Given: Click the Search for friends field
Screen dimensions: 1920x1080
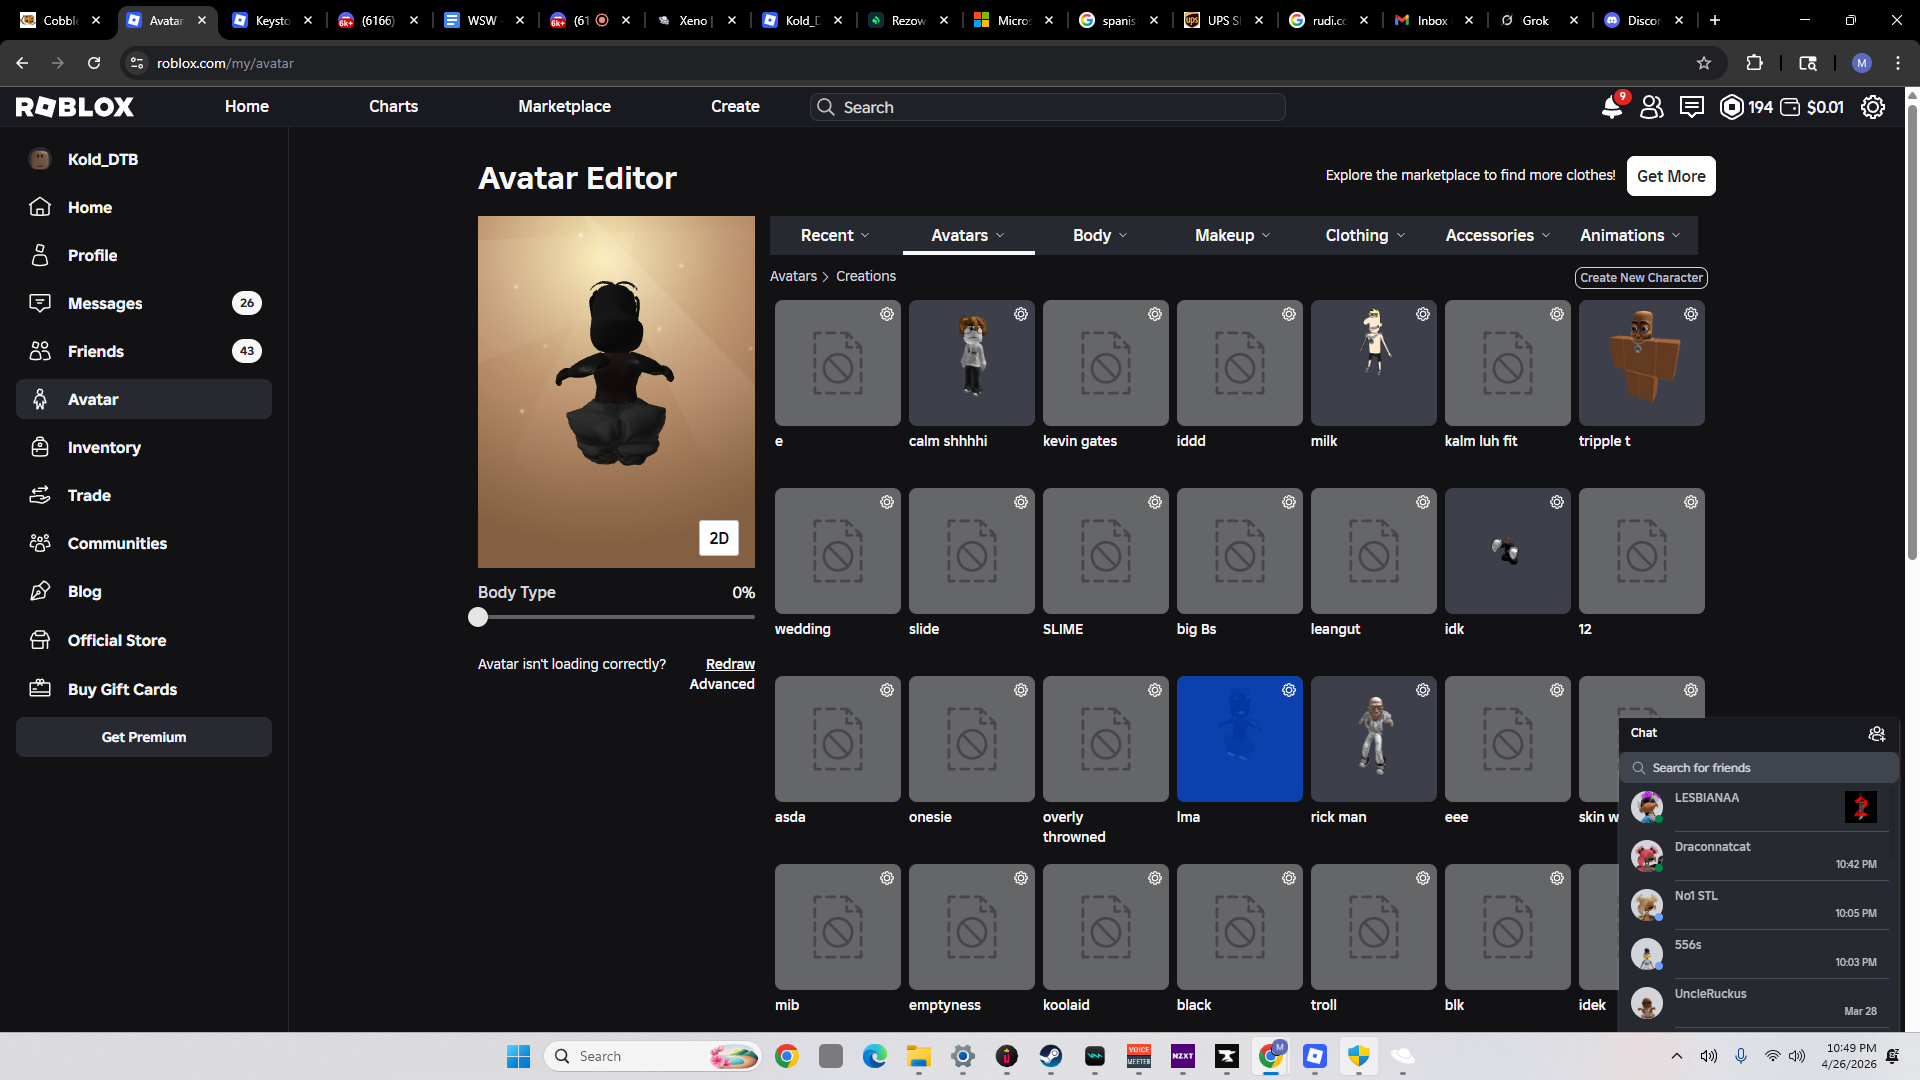Looking at the screenshot, I should pyautogui.click(x=1759, y=768).
